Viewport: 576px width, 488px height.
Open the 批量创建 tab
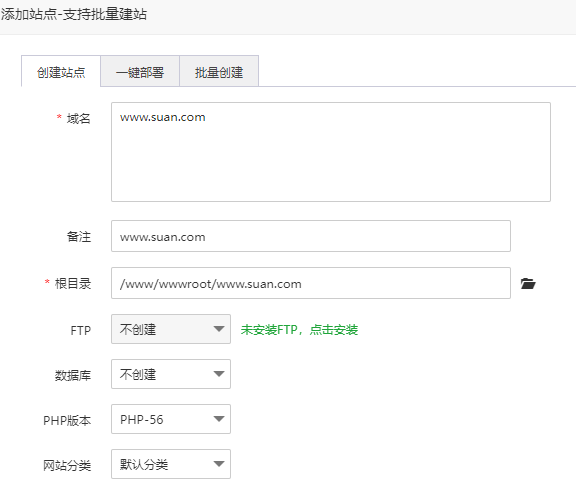tap(219, 72)
